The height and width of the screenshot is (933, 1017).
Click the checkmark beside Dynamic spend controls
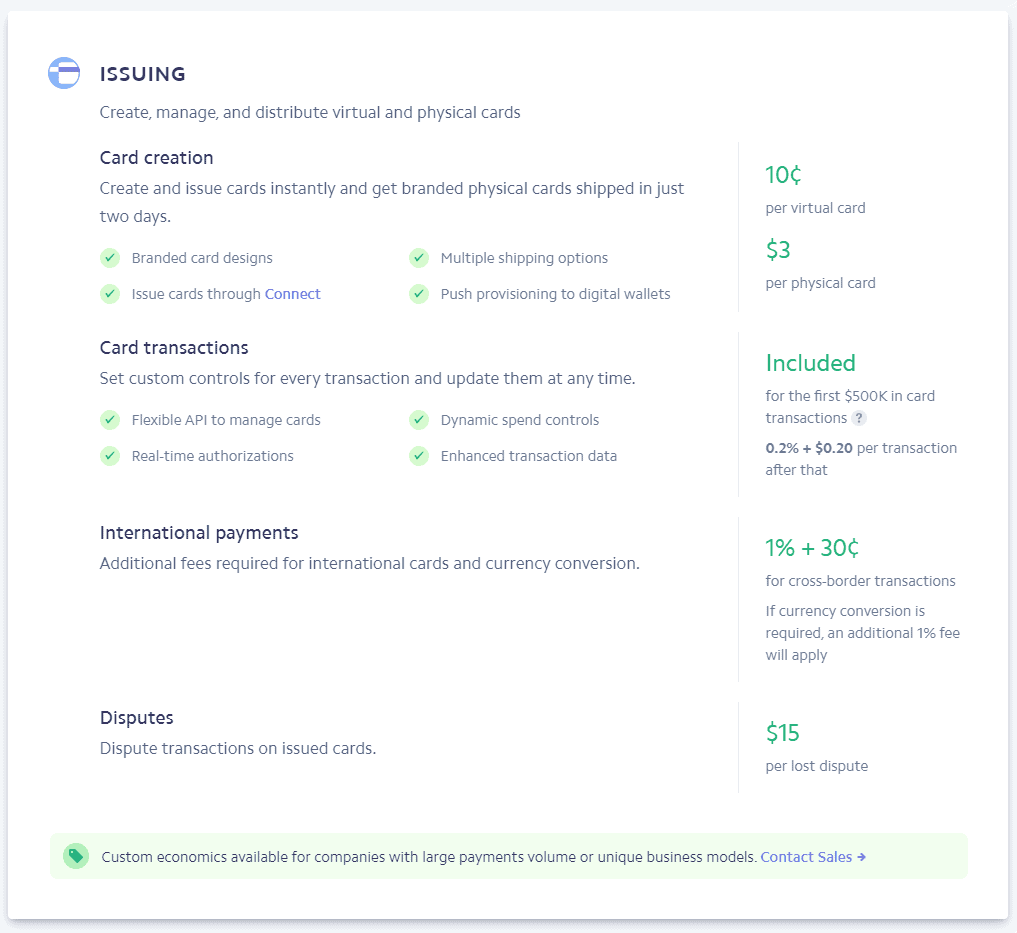[x=419, y=420]
